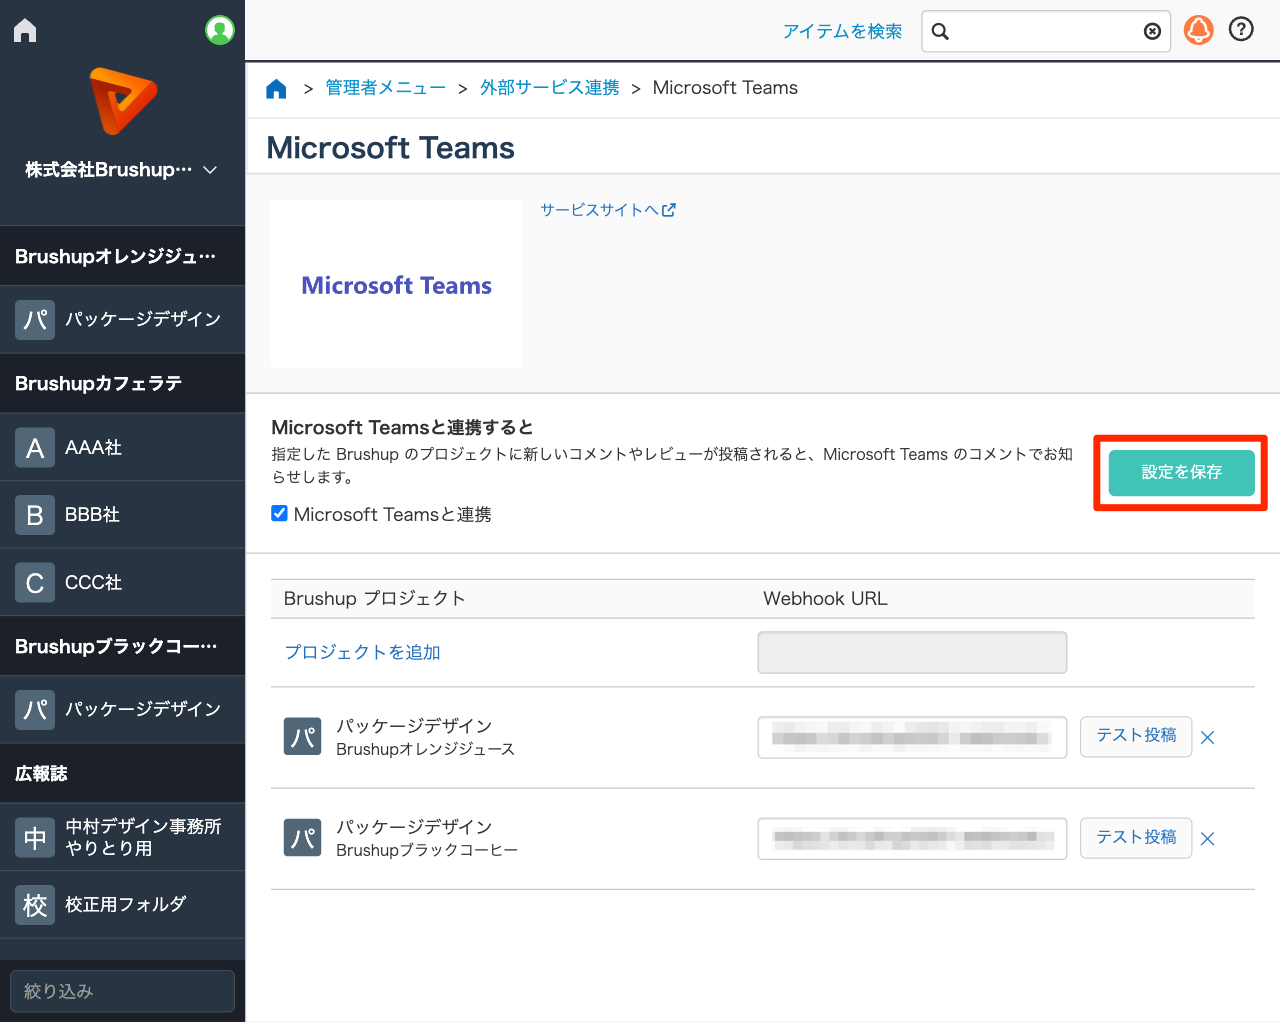
Task: Open BBB社 project in sidebar
Action: click(x=122, y=515)
